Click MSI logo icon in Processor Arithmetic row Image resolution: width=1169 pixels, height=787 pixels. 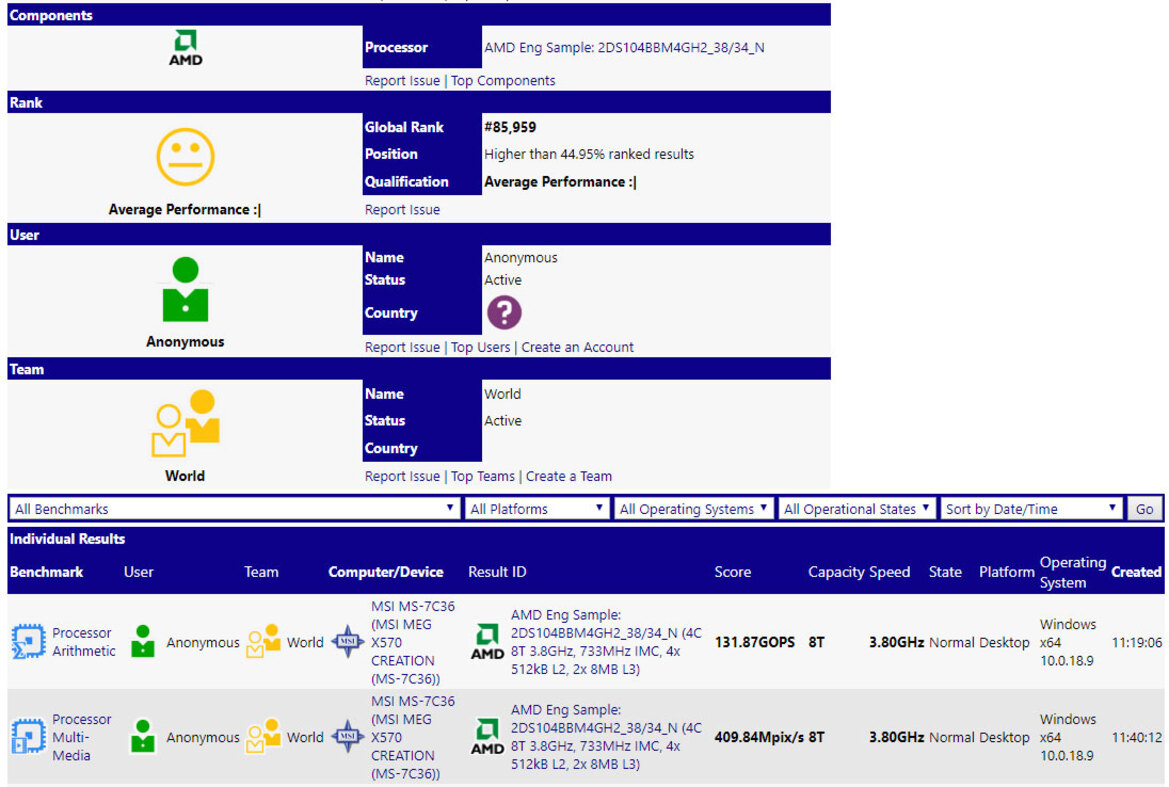[x=347, y=642]
